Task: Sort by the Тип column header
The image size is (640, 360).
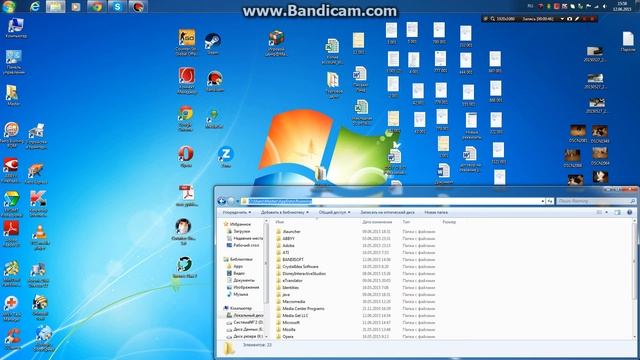Action: tap(406, 222)
